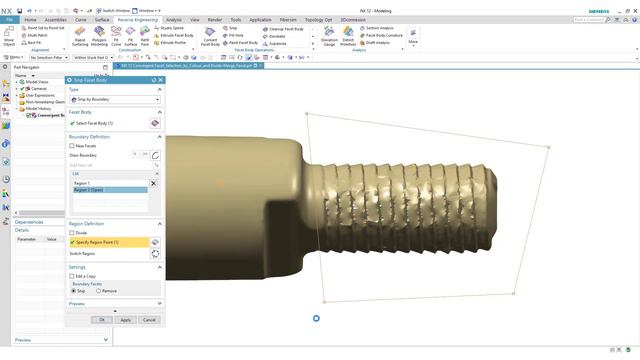Open the Menu button
This screenshot has width=640, height=360.
click(13, 58)
